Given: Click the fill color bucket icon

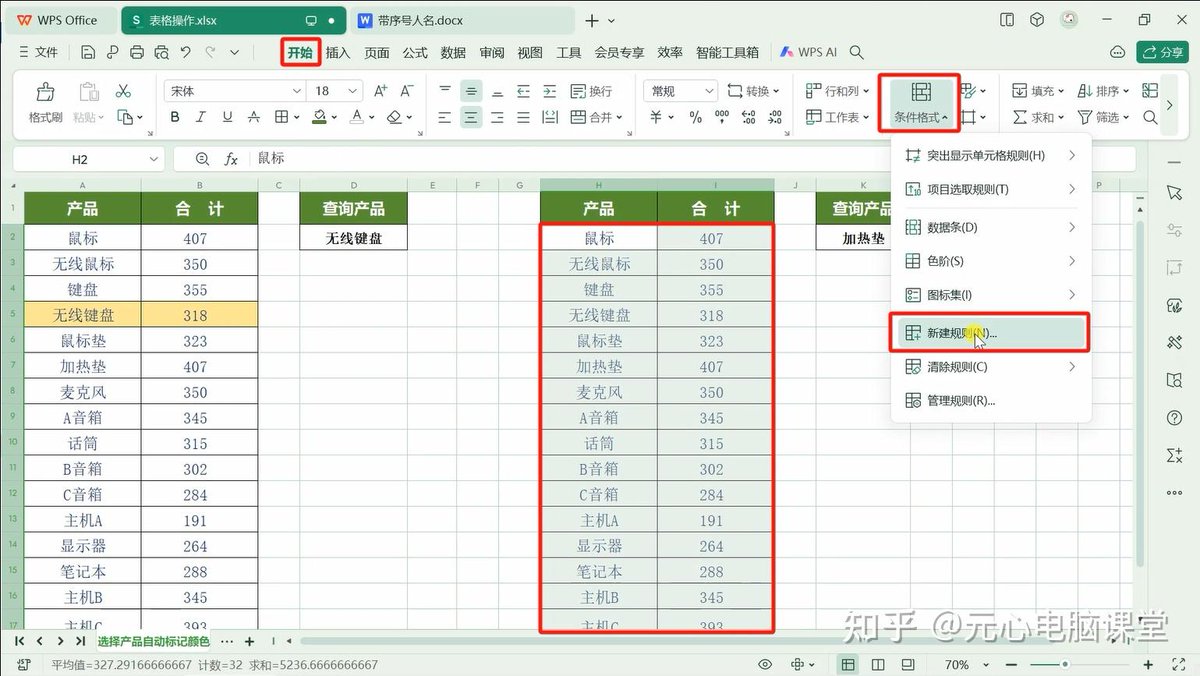Looking at the screenshot, I should (319, 117).
